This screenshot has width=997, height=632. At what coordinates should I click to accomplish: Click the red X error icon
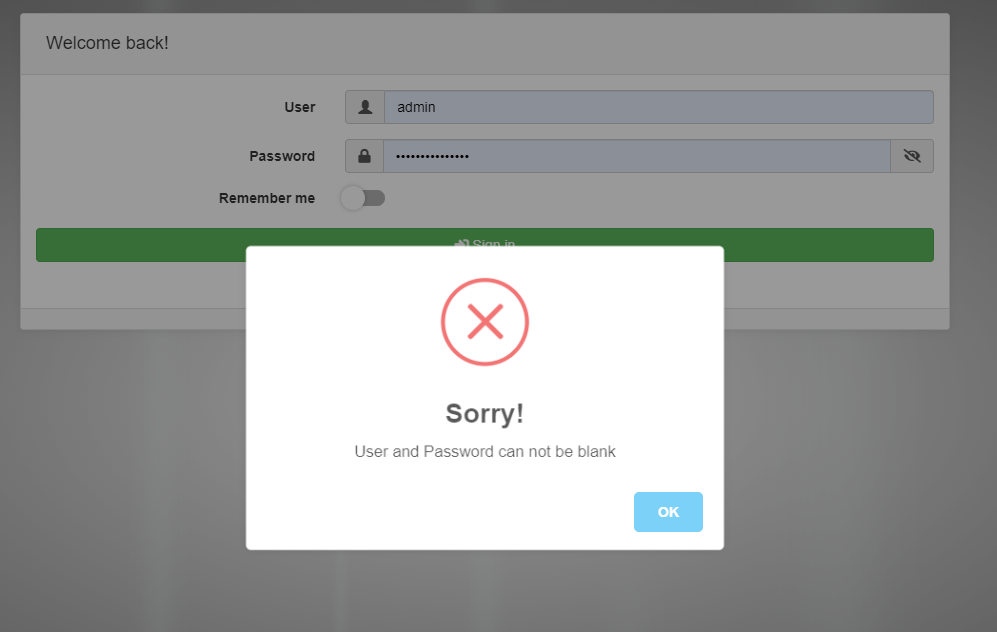coord(485,322)
